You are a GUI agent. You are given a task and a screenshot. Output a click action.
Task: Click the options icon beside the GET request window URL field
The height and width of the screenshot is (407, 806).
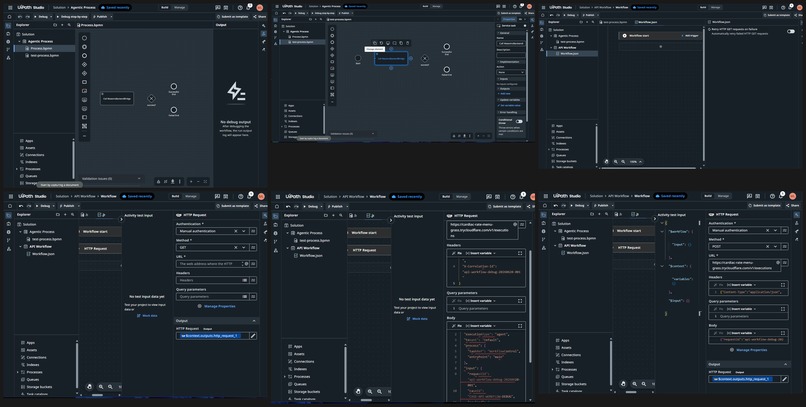253,264
